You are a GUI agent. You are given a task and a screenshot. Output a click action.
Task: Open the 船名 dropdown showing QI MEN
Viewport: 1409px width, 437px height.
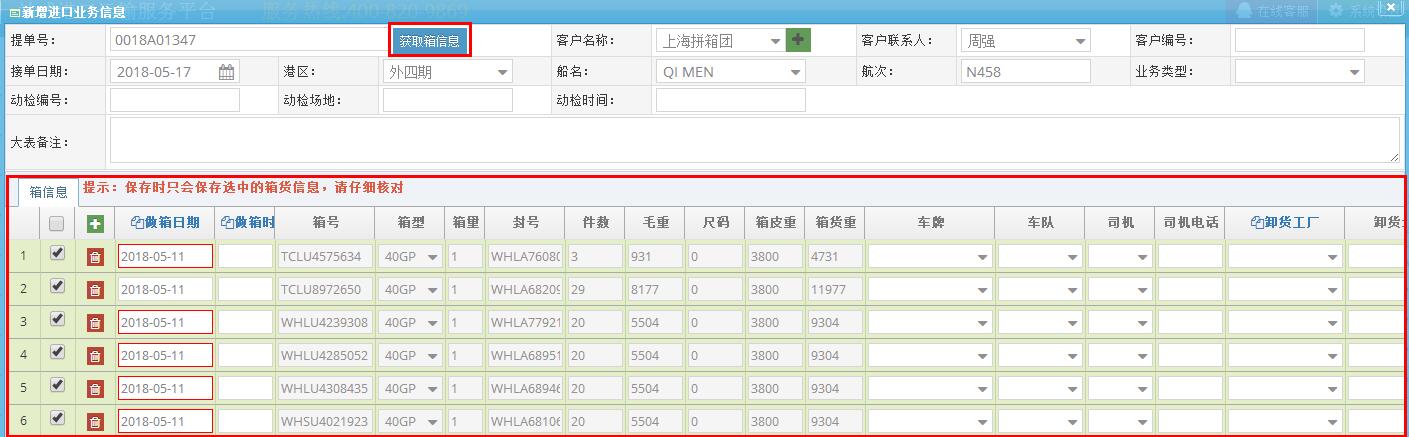tap(794, 72)
